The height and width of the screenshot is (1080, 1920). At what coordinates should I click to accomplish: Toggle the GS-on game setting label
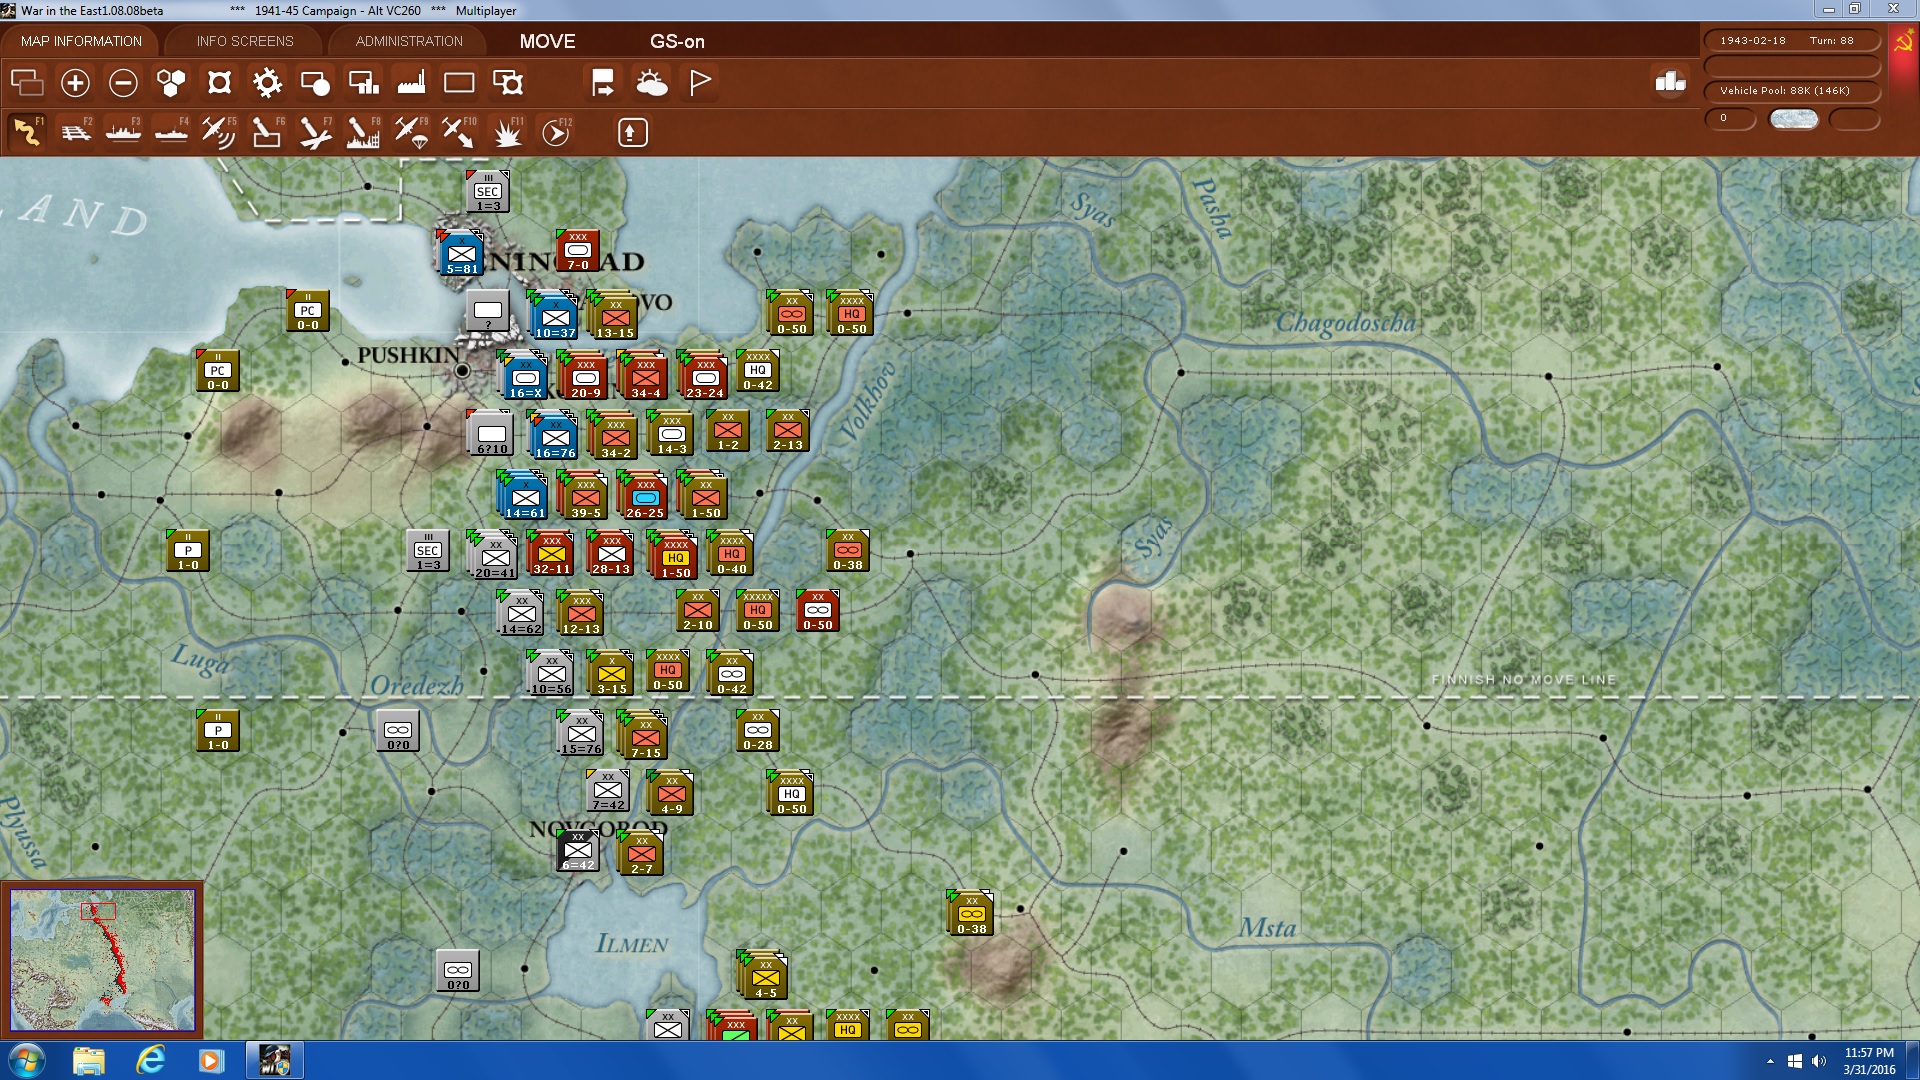(674, 42)
